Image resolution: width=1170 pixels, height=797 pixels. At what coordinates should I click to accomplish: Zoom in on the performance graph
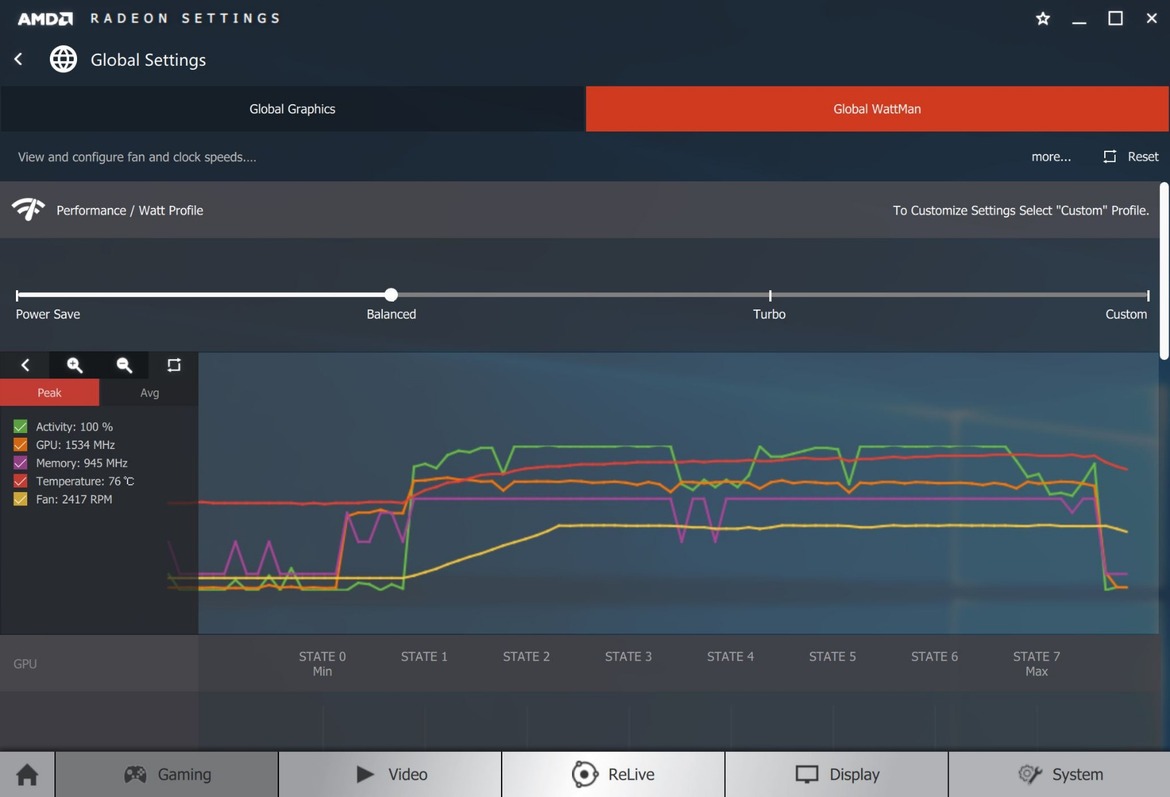(75, 365)
